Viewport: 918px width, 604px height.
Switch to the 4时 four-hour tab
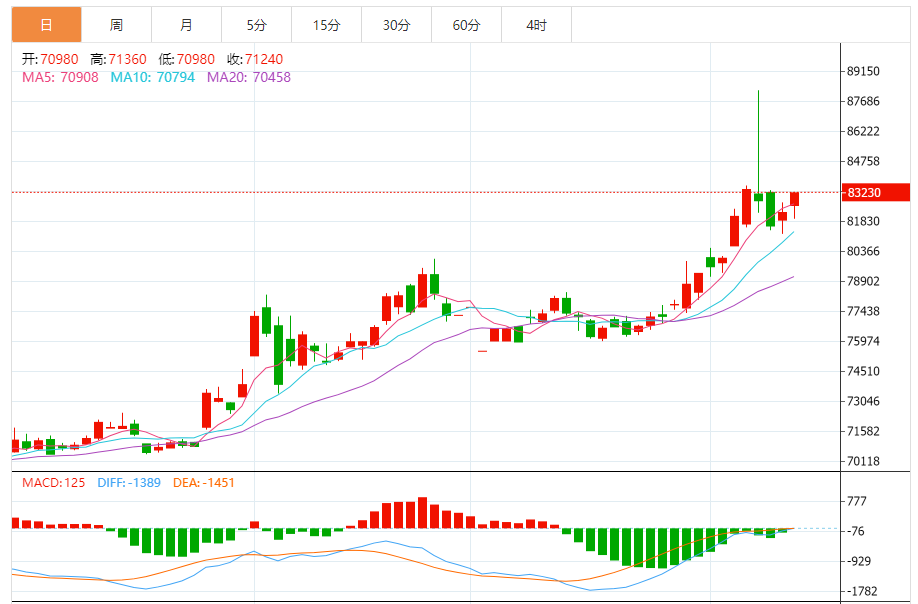(537, 25)
